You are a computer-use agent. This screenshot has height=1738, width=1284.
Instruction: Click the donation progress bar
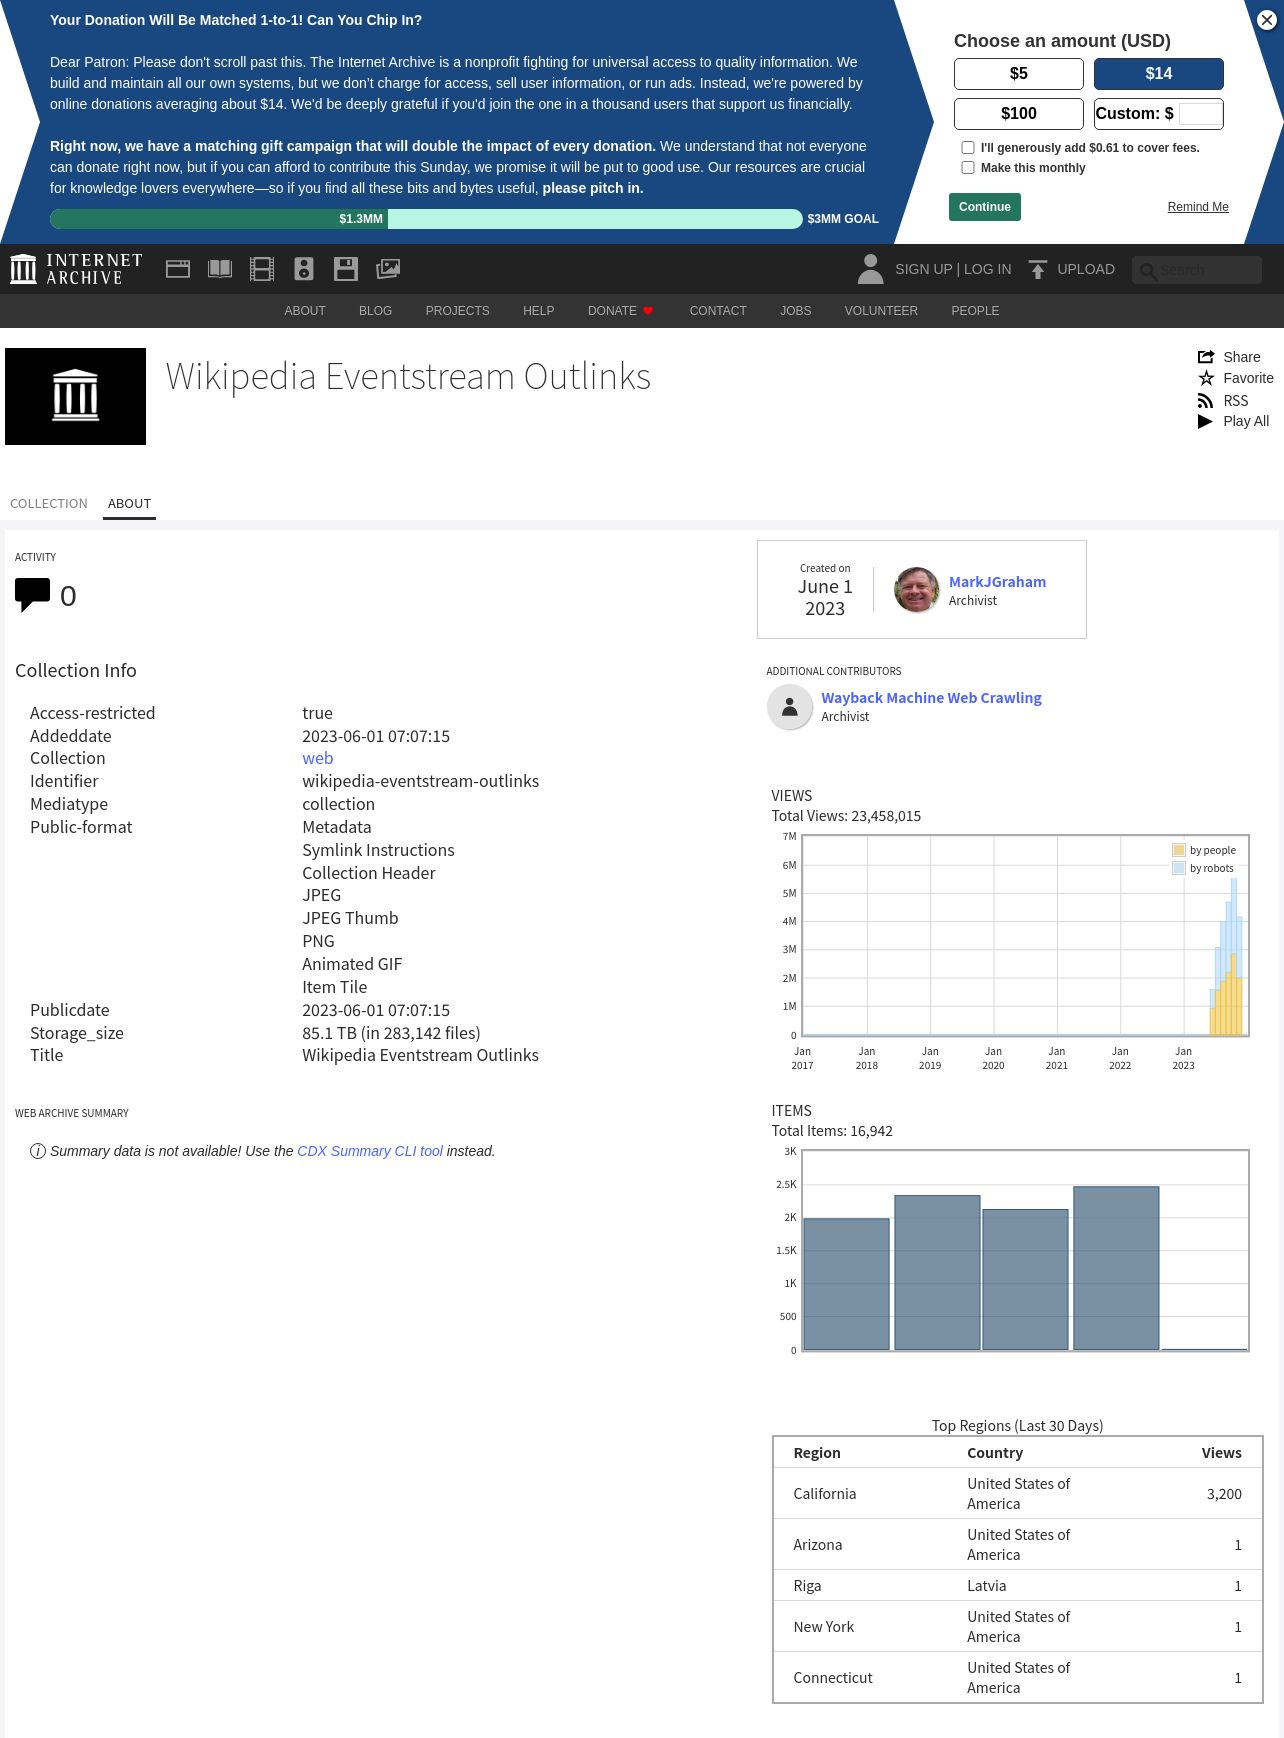(426, 219)
